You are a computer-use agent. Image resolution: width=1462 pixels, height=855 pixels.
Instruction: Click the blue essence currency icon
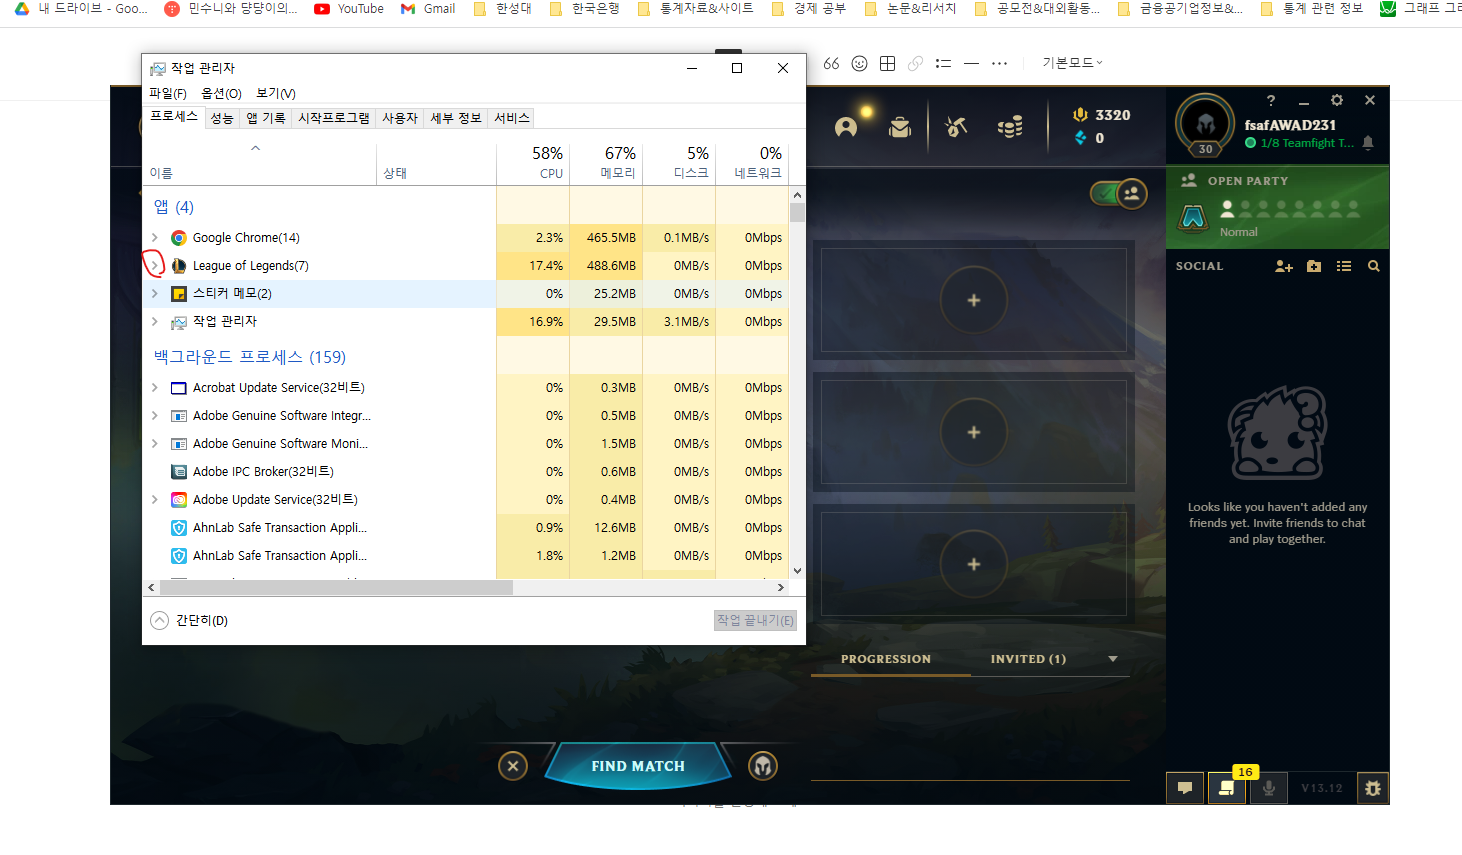[1080, 138]
